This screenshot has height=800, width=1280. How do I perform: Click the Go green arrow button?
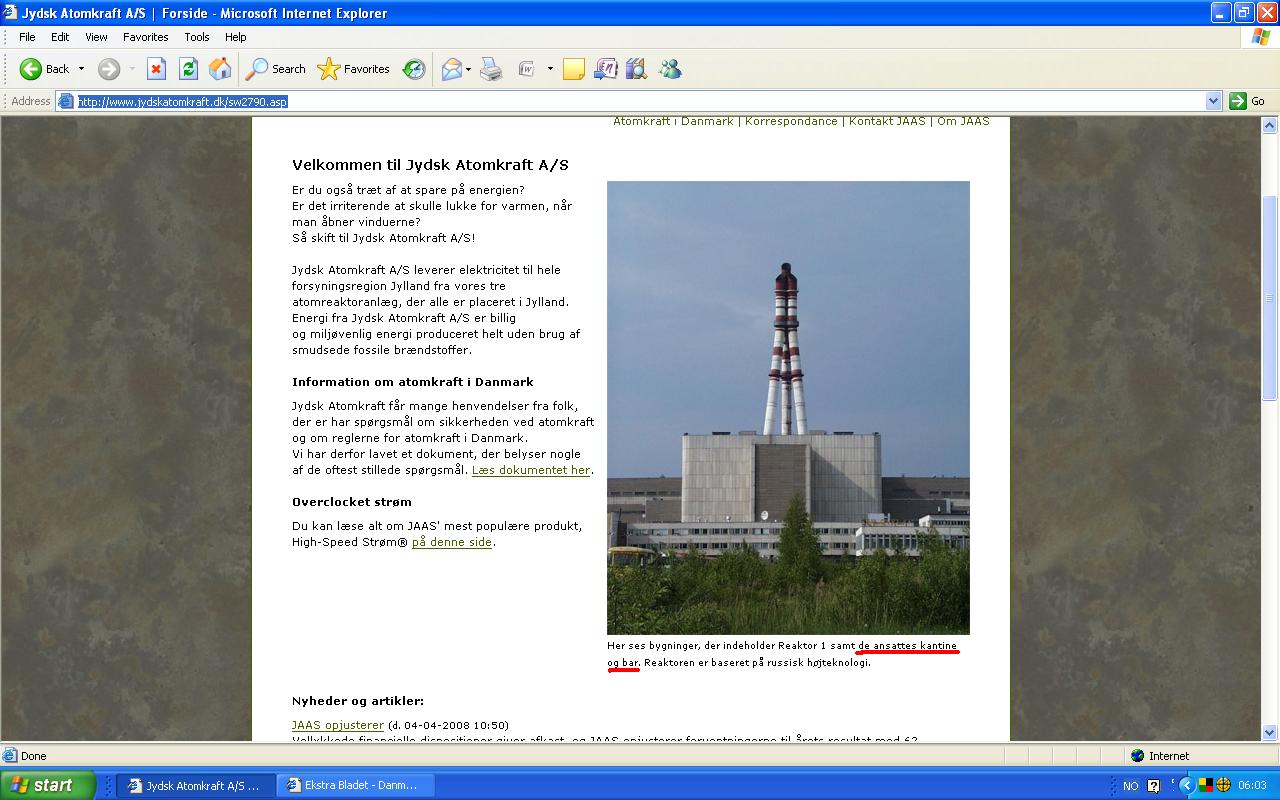[x=1249, y=101]
